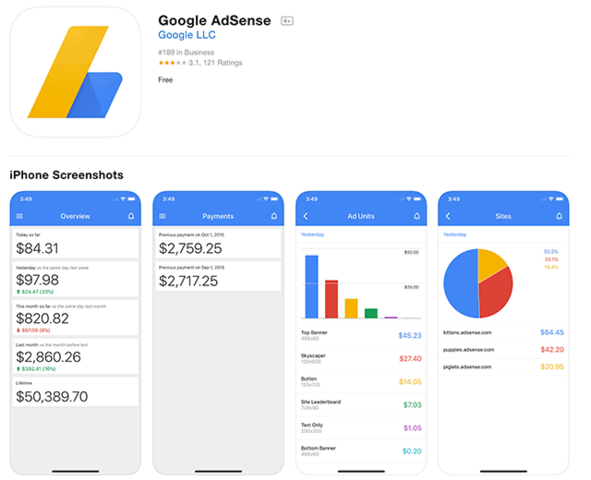Open the This month $820.82 card

[75, 318]
